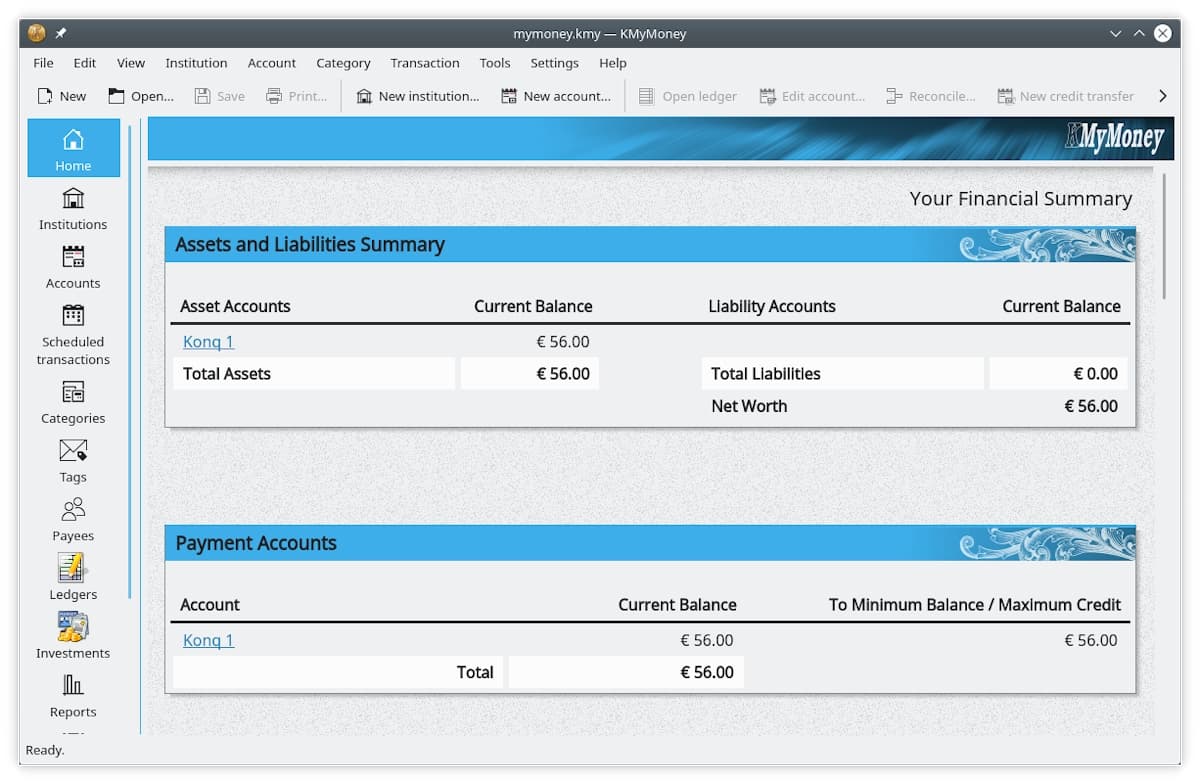Click the KMyMoney logo banner
Image resolution: width=1200 pixels, height=784 pixels.
click(1114, 138)
